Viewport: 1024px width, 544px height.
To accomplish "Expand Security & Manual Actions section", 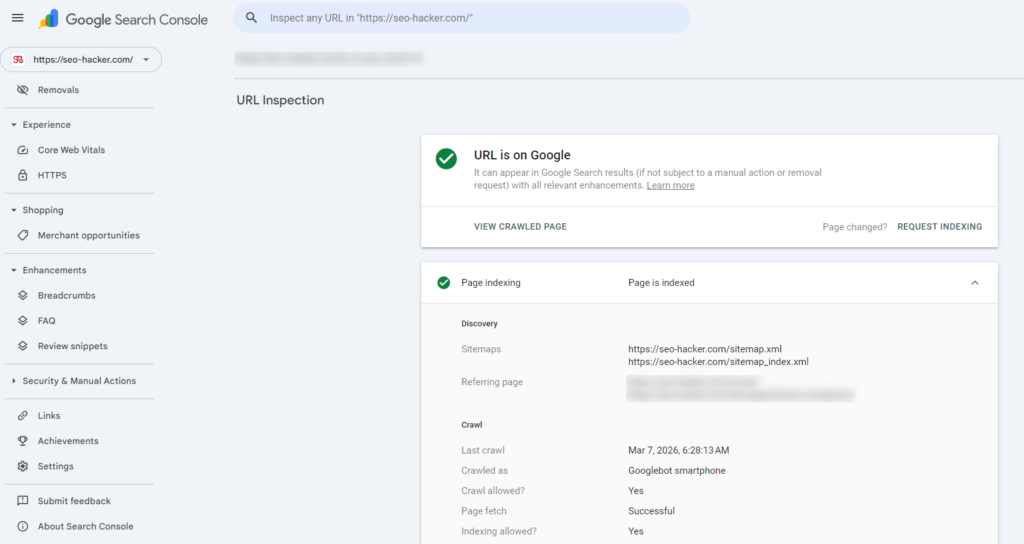I will (x=73, y=381).
